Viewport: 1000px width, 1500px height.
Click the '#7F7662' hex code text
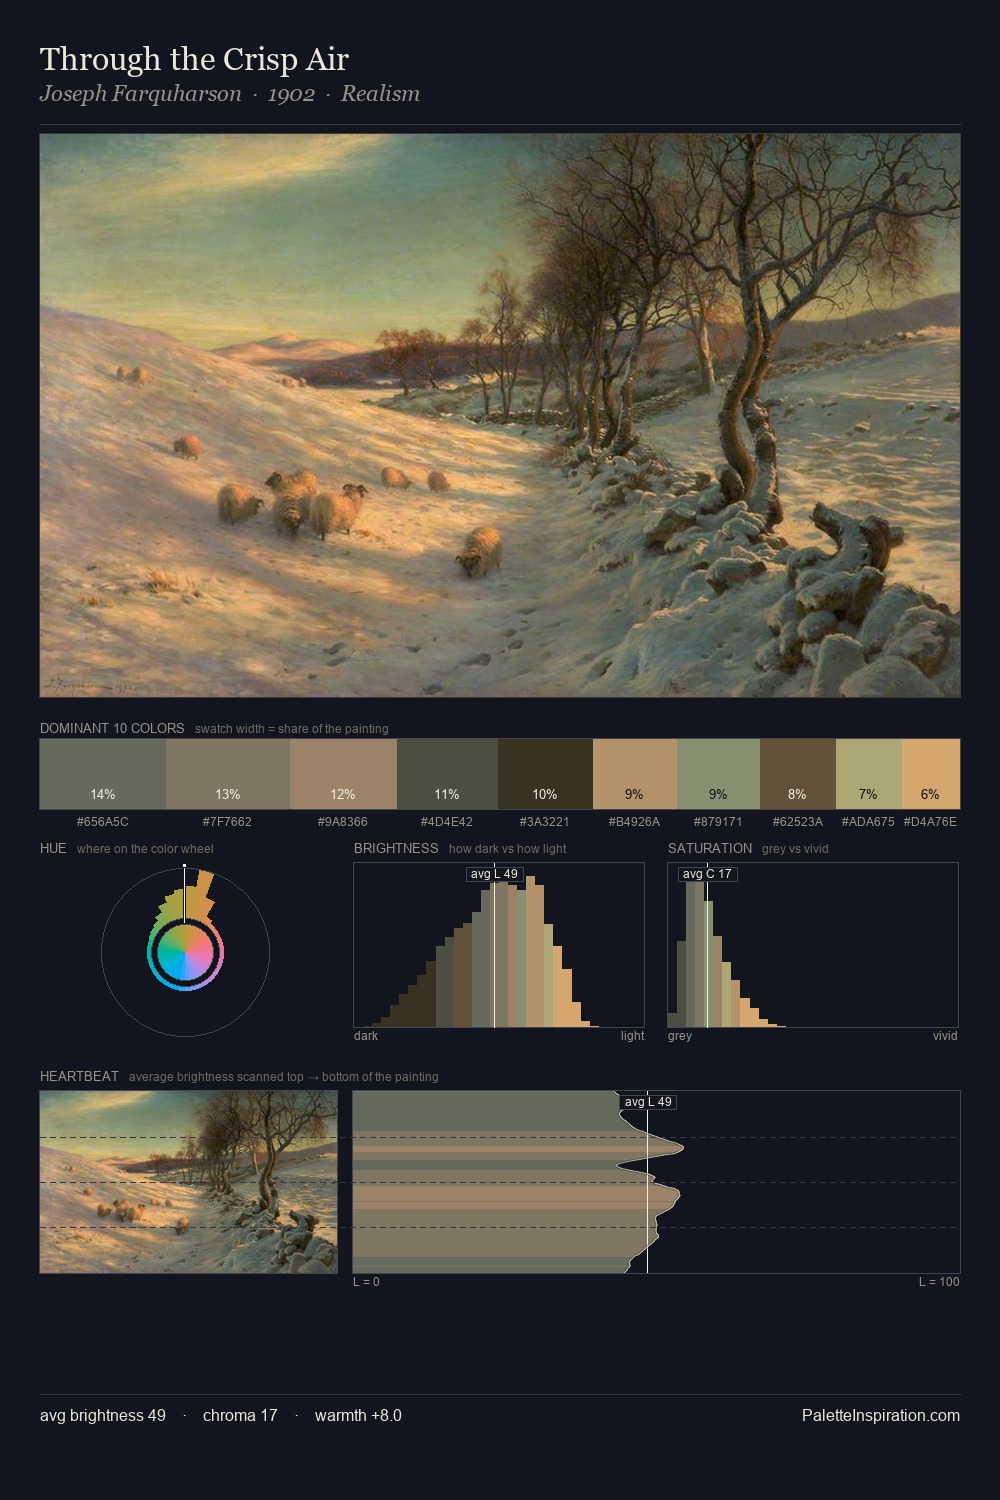(227, 822)
